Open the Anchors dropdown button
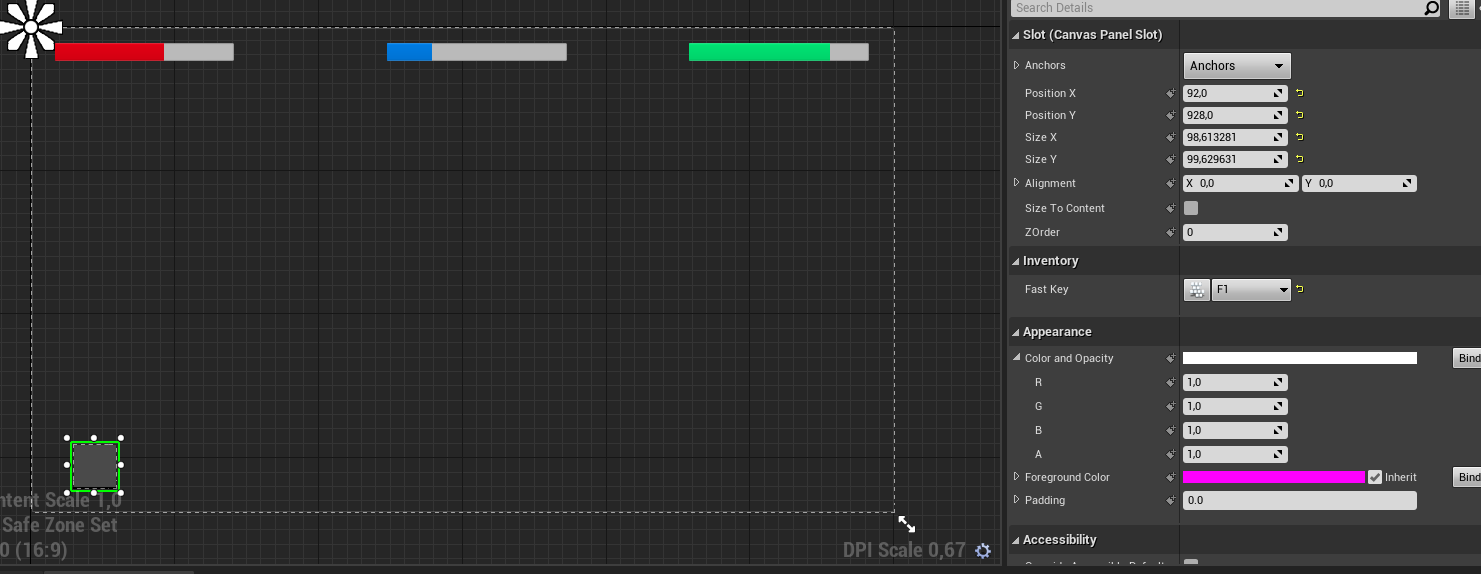 [1237, 66]
